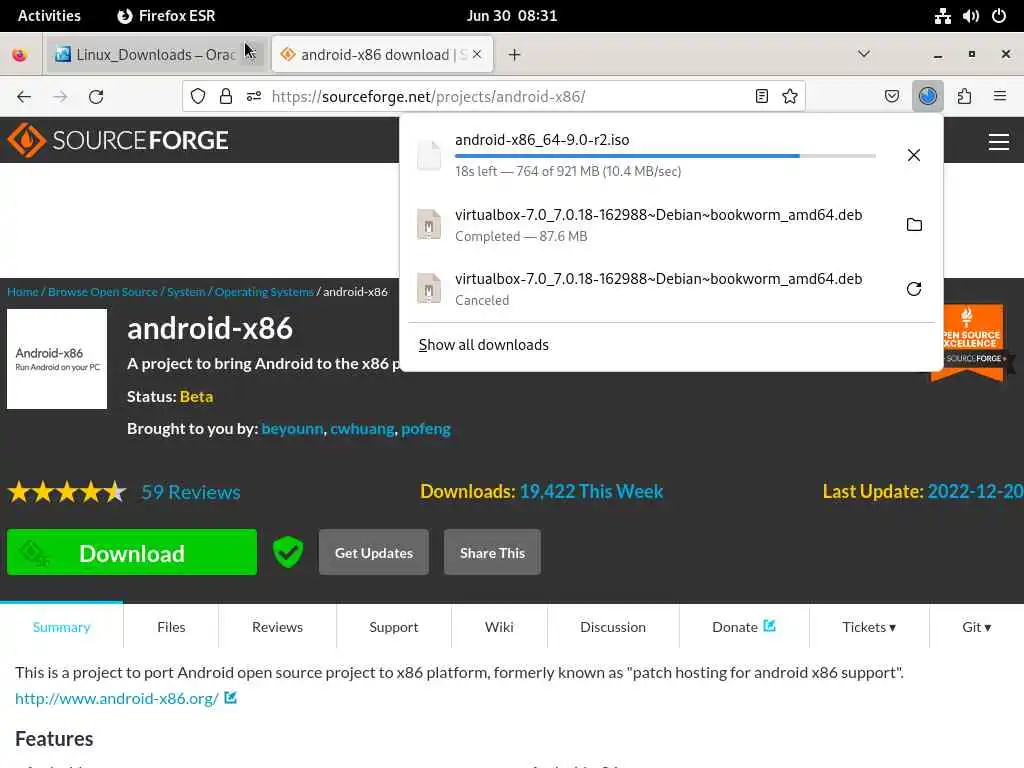Open containing folder of completed virtualbox deb
The width and height of the screenshot is (1024, 768).
914,225
